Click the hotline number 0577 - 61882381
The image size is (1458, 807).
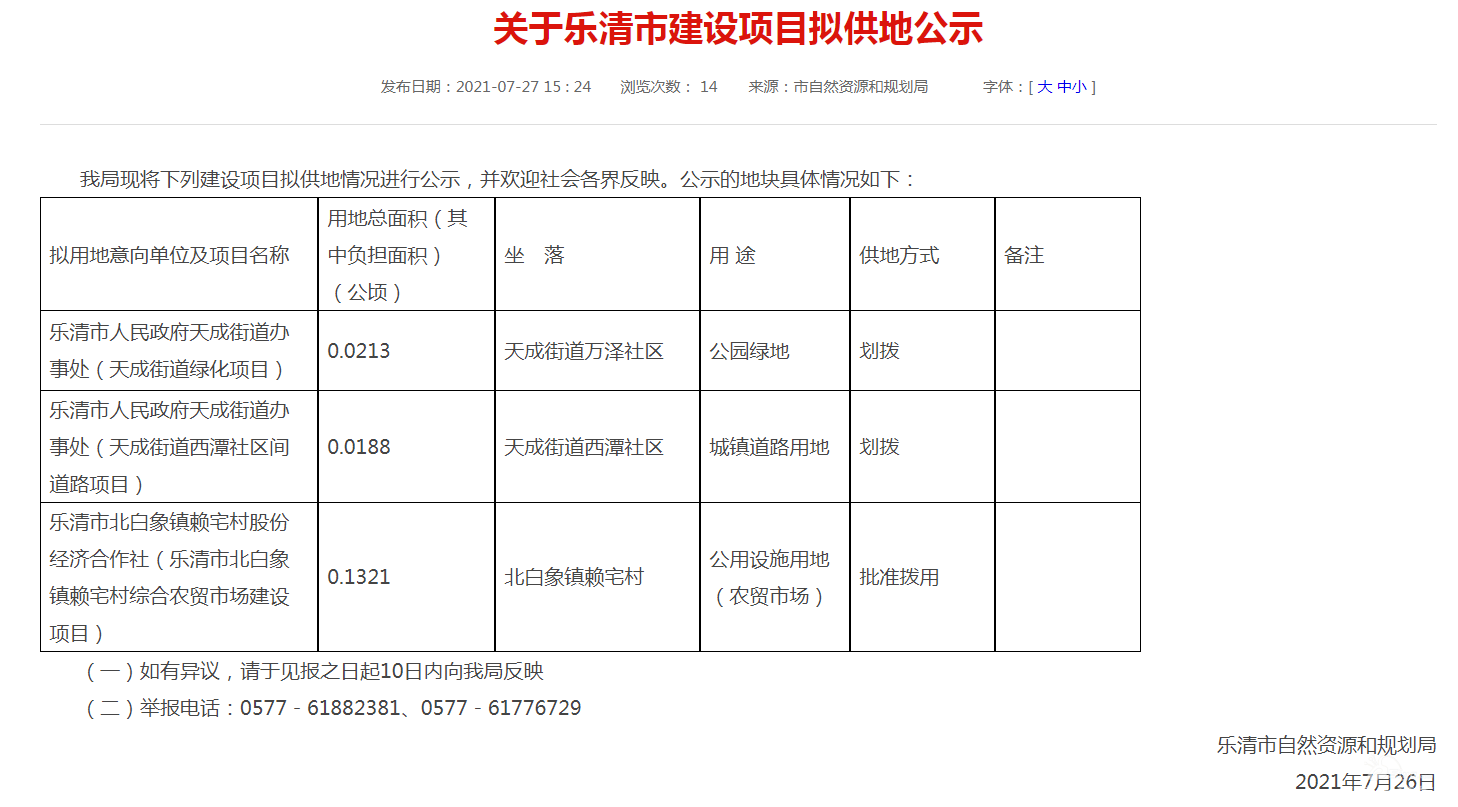318,708
